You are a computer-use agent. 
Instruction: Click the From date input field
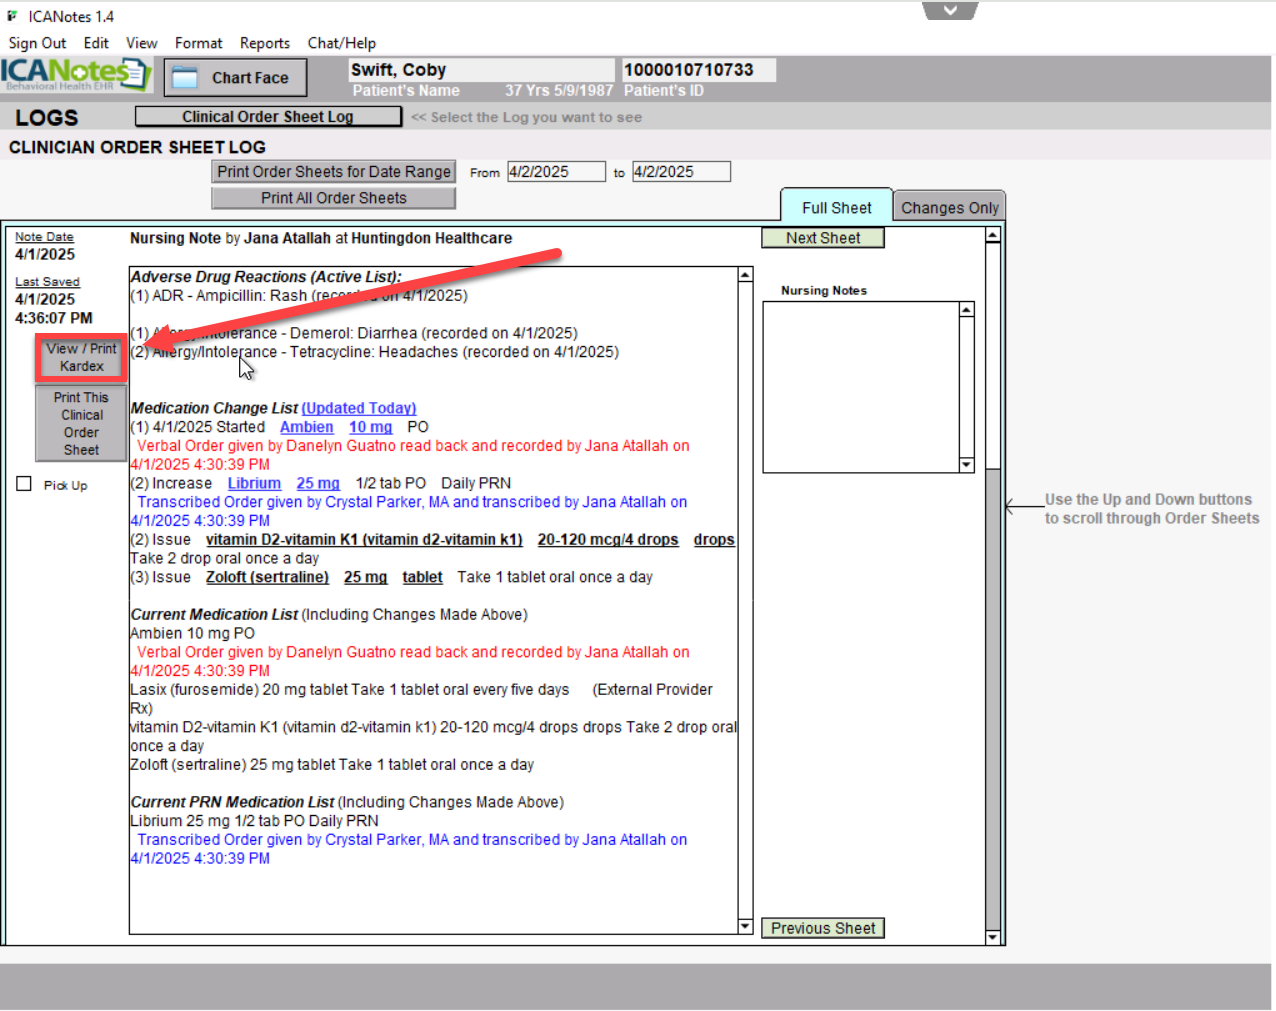tap(555, 172)
